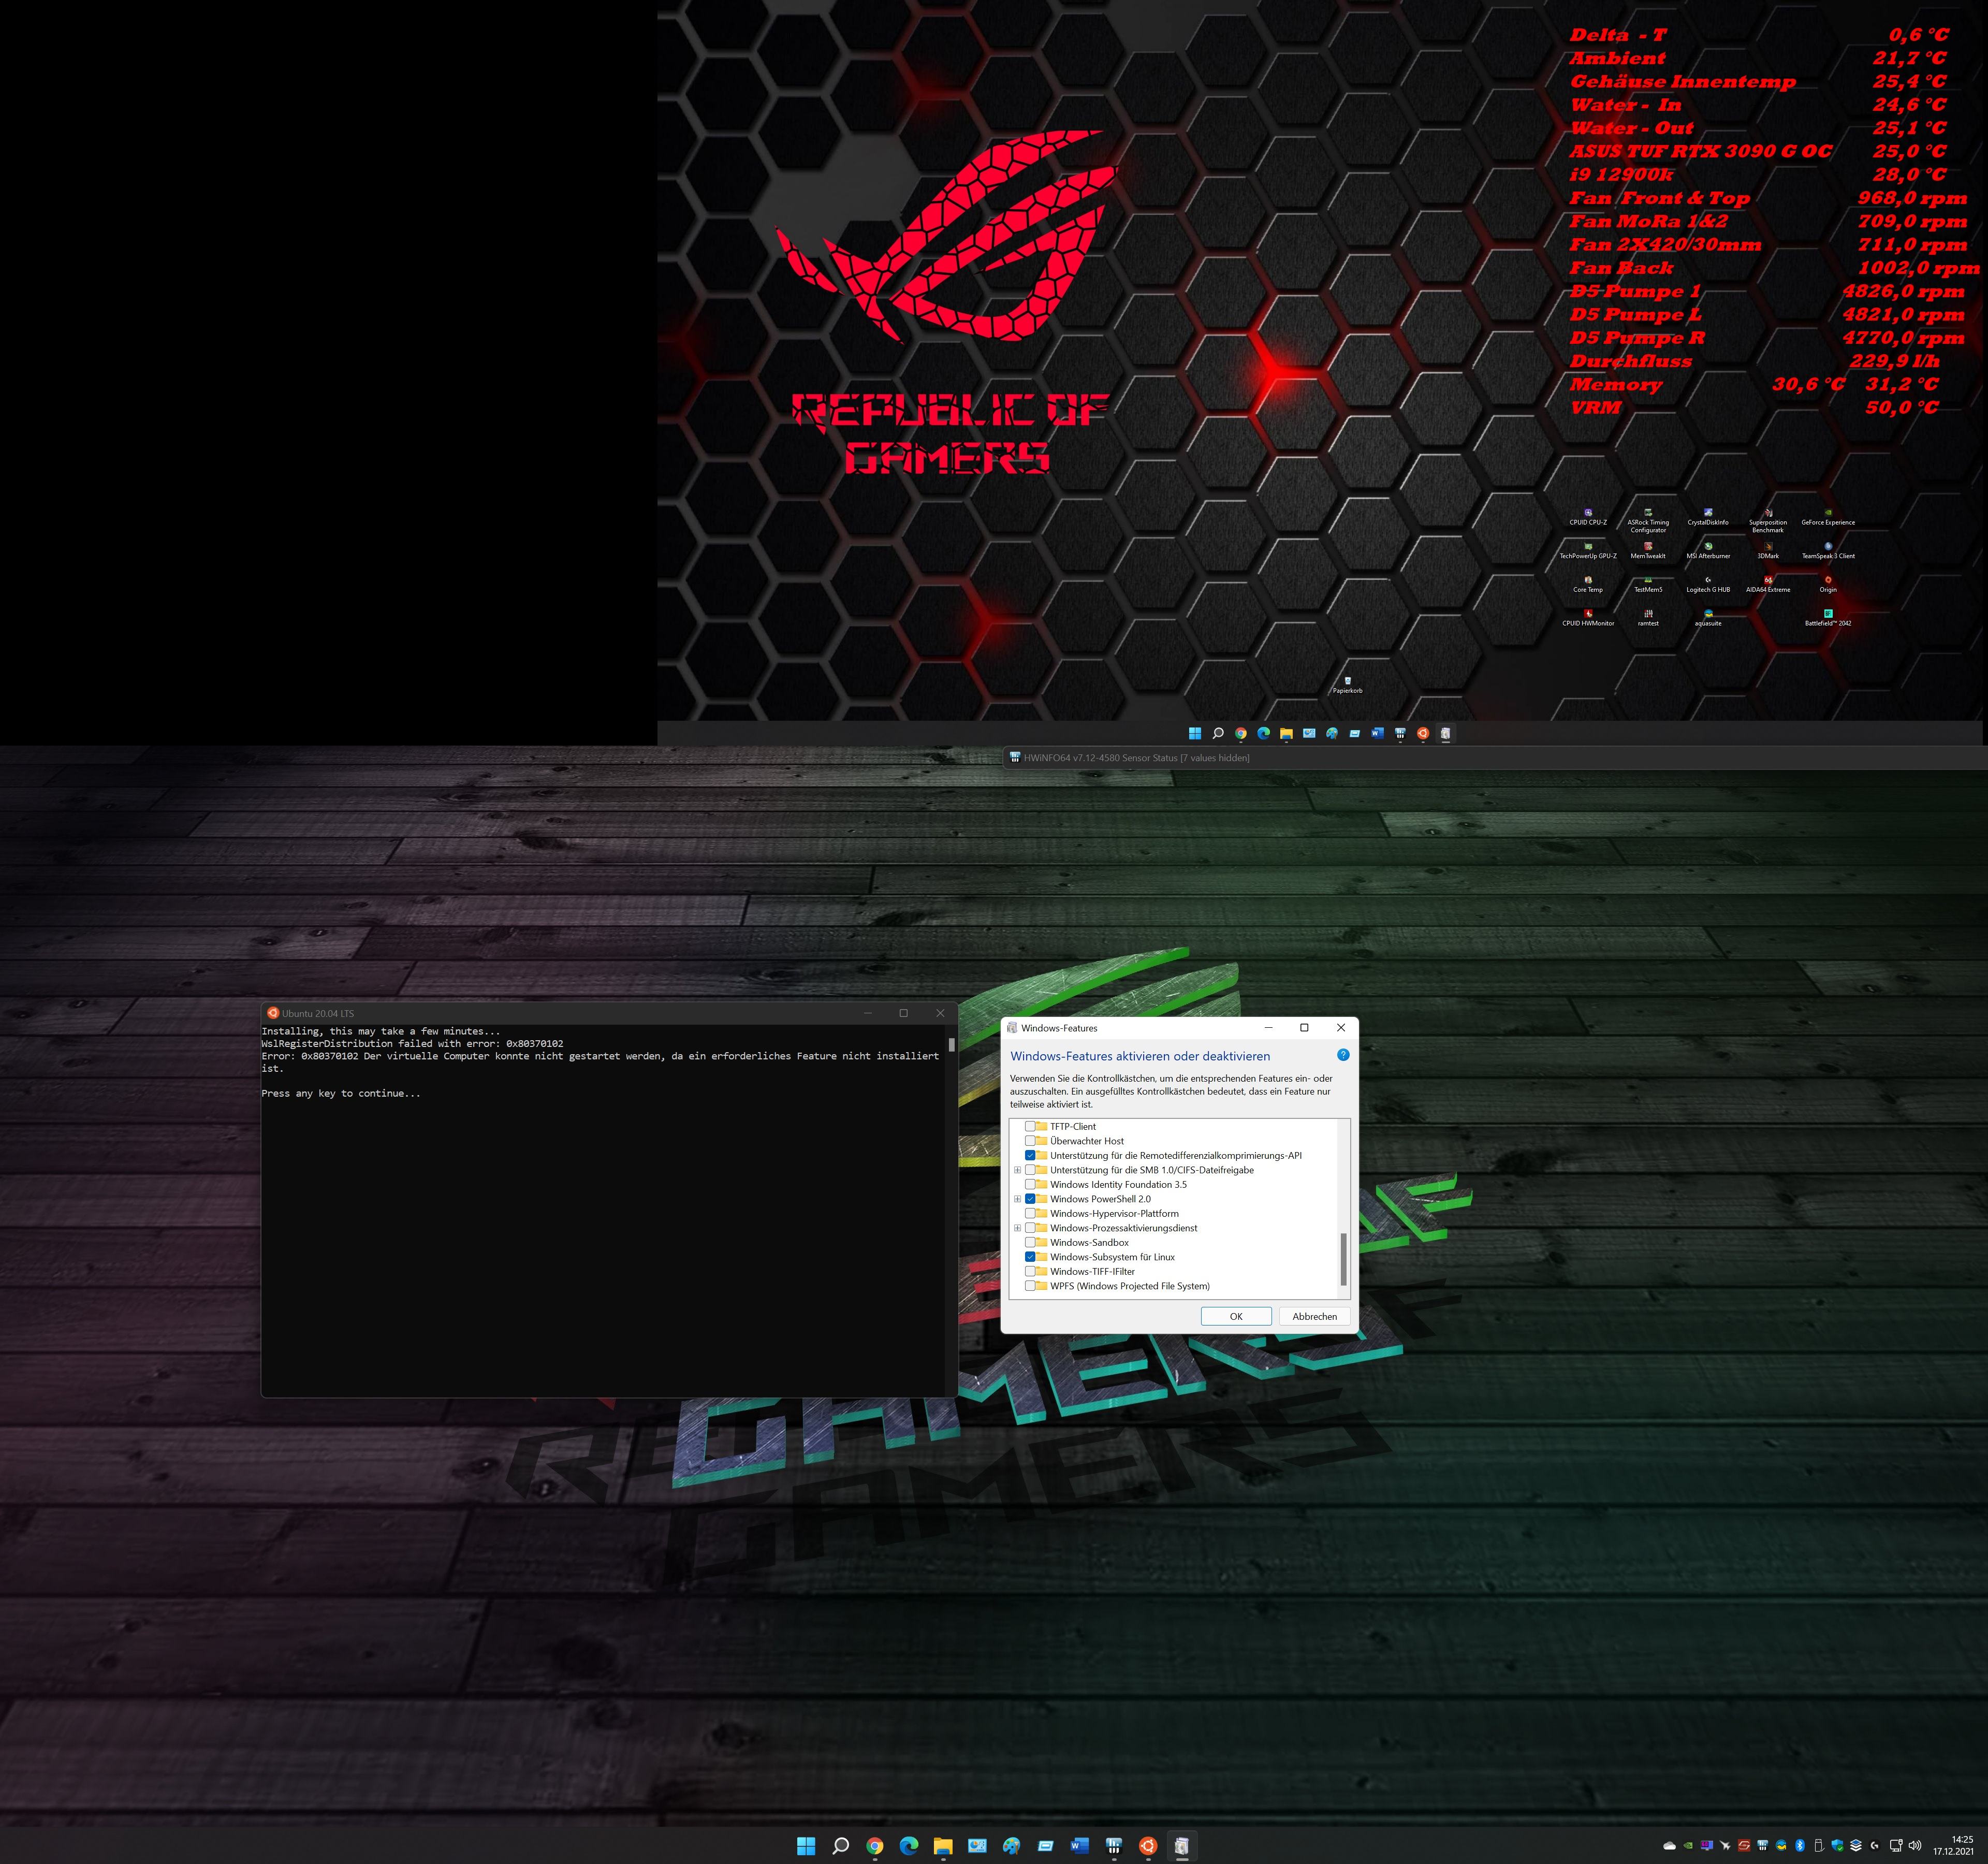Open Google Chrome from bottom taskbar

[875, 1846]
